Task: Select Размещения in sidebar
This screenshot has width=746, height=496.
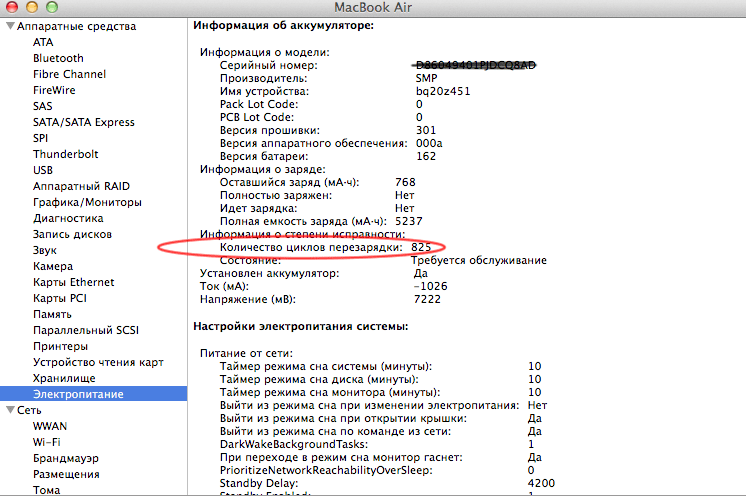Action: 66,474
